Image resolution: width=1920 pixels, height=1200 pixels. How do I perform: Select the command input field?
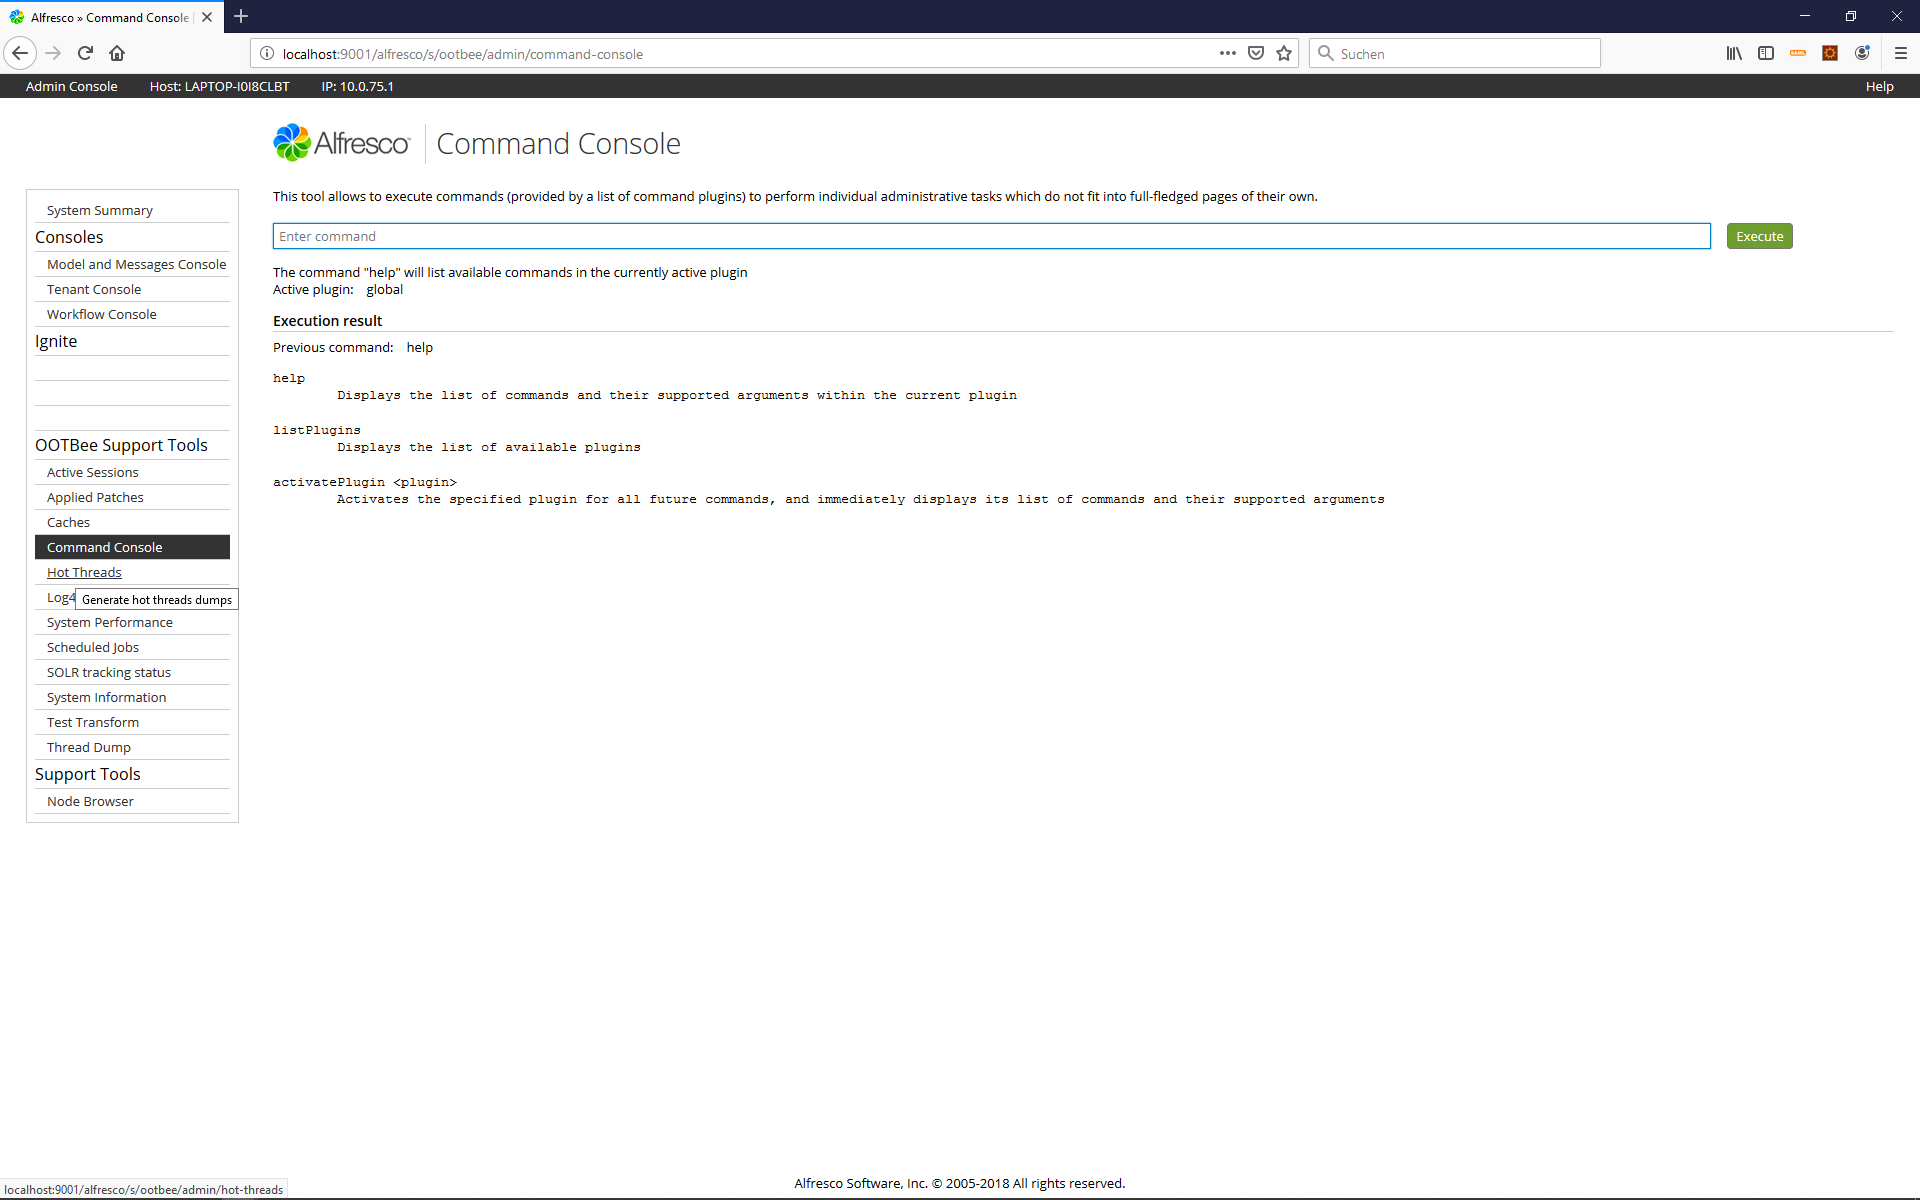tap(990, 235)
